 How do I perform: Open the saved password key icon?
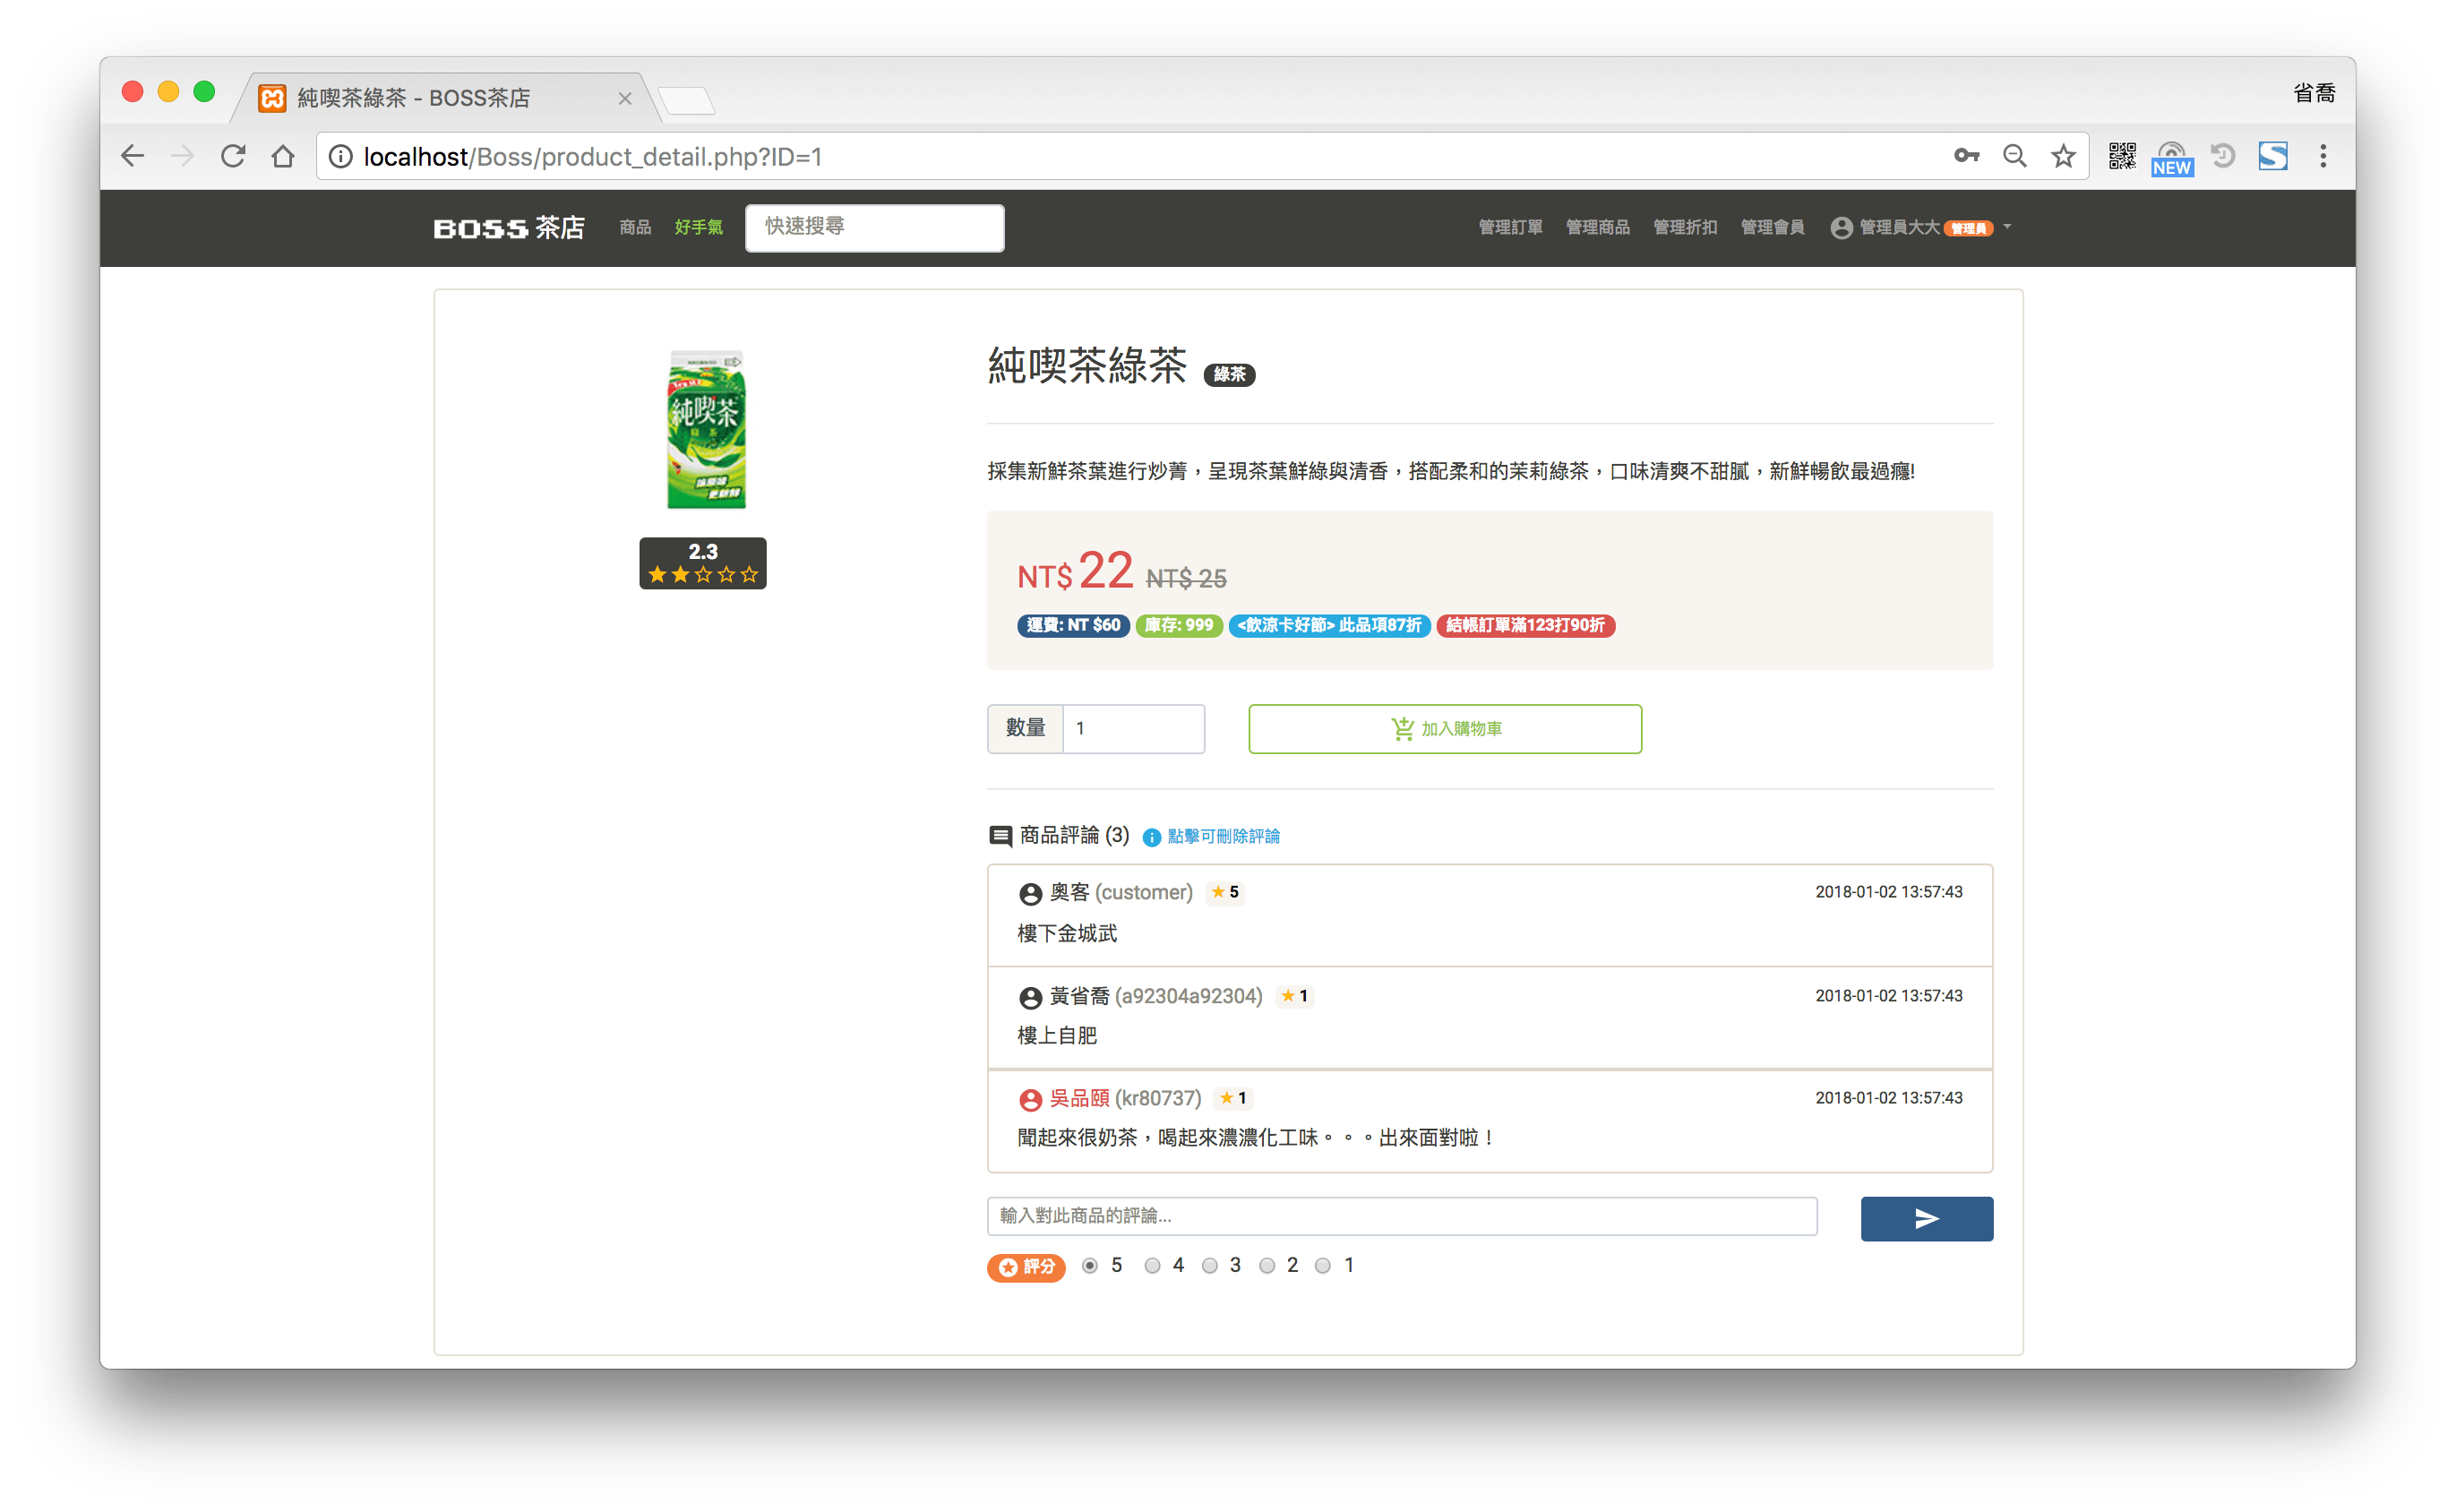(x=1966, y=156)
